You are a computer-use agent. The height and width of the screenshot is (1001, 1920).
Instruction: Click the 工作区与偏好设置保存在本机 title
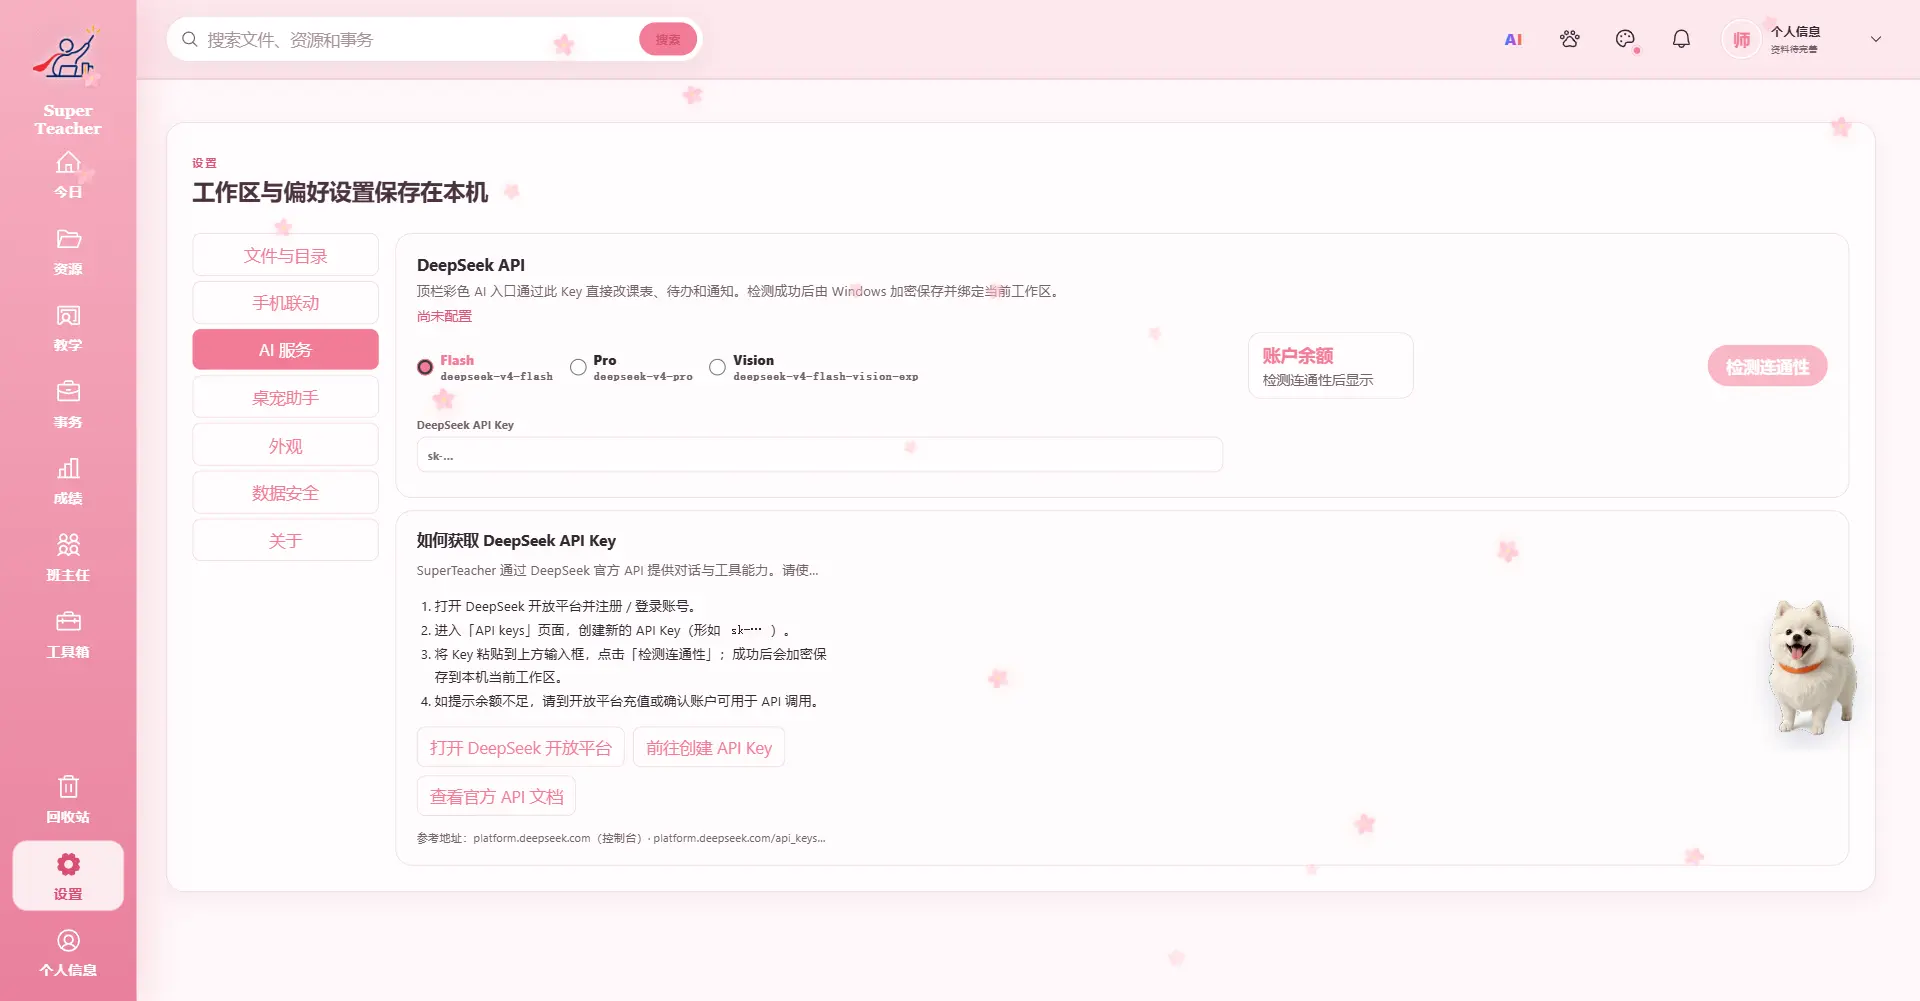(x=340, y=192)
